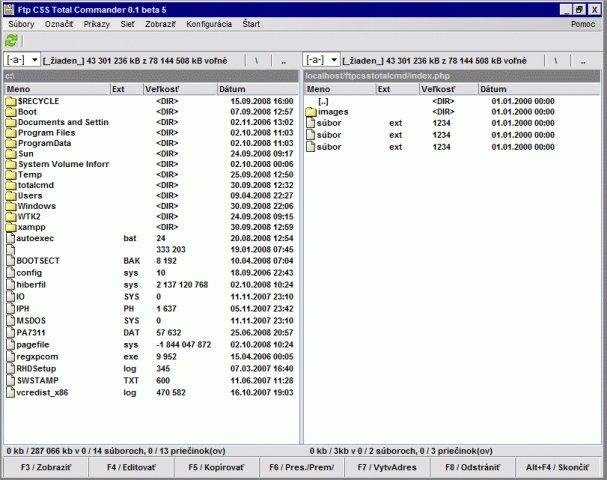Click the Alt+F4 / Skončiť button
Viewport: 607px width, 480px height.
(557, 467)
